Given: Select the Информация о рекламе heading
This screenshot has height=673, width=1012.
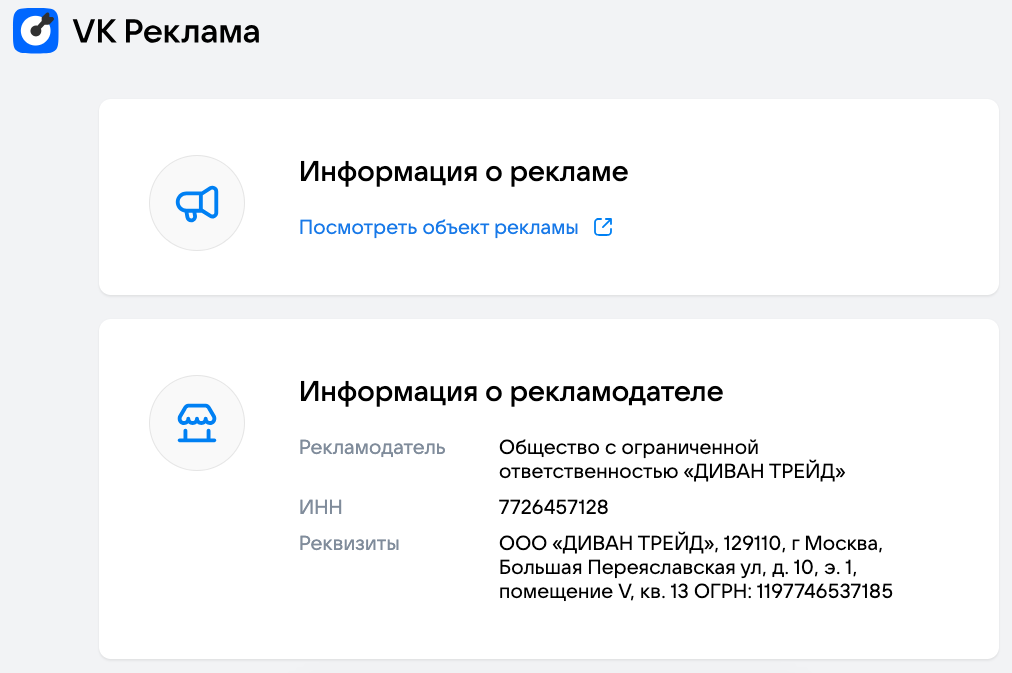Looking at the screenshot, I should (x=463, y=172).
